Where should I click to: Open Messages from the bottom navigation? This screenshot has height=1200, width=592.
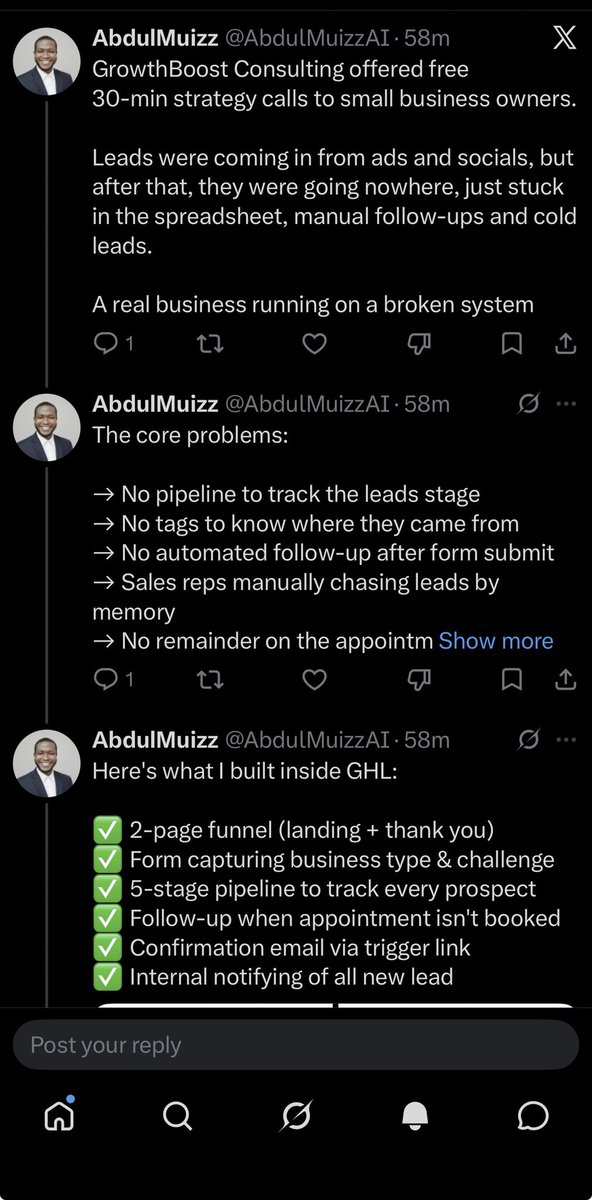point(534,1114)
